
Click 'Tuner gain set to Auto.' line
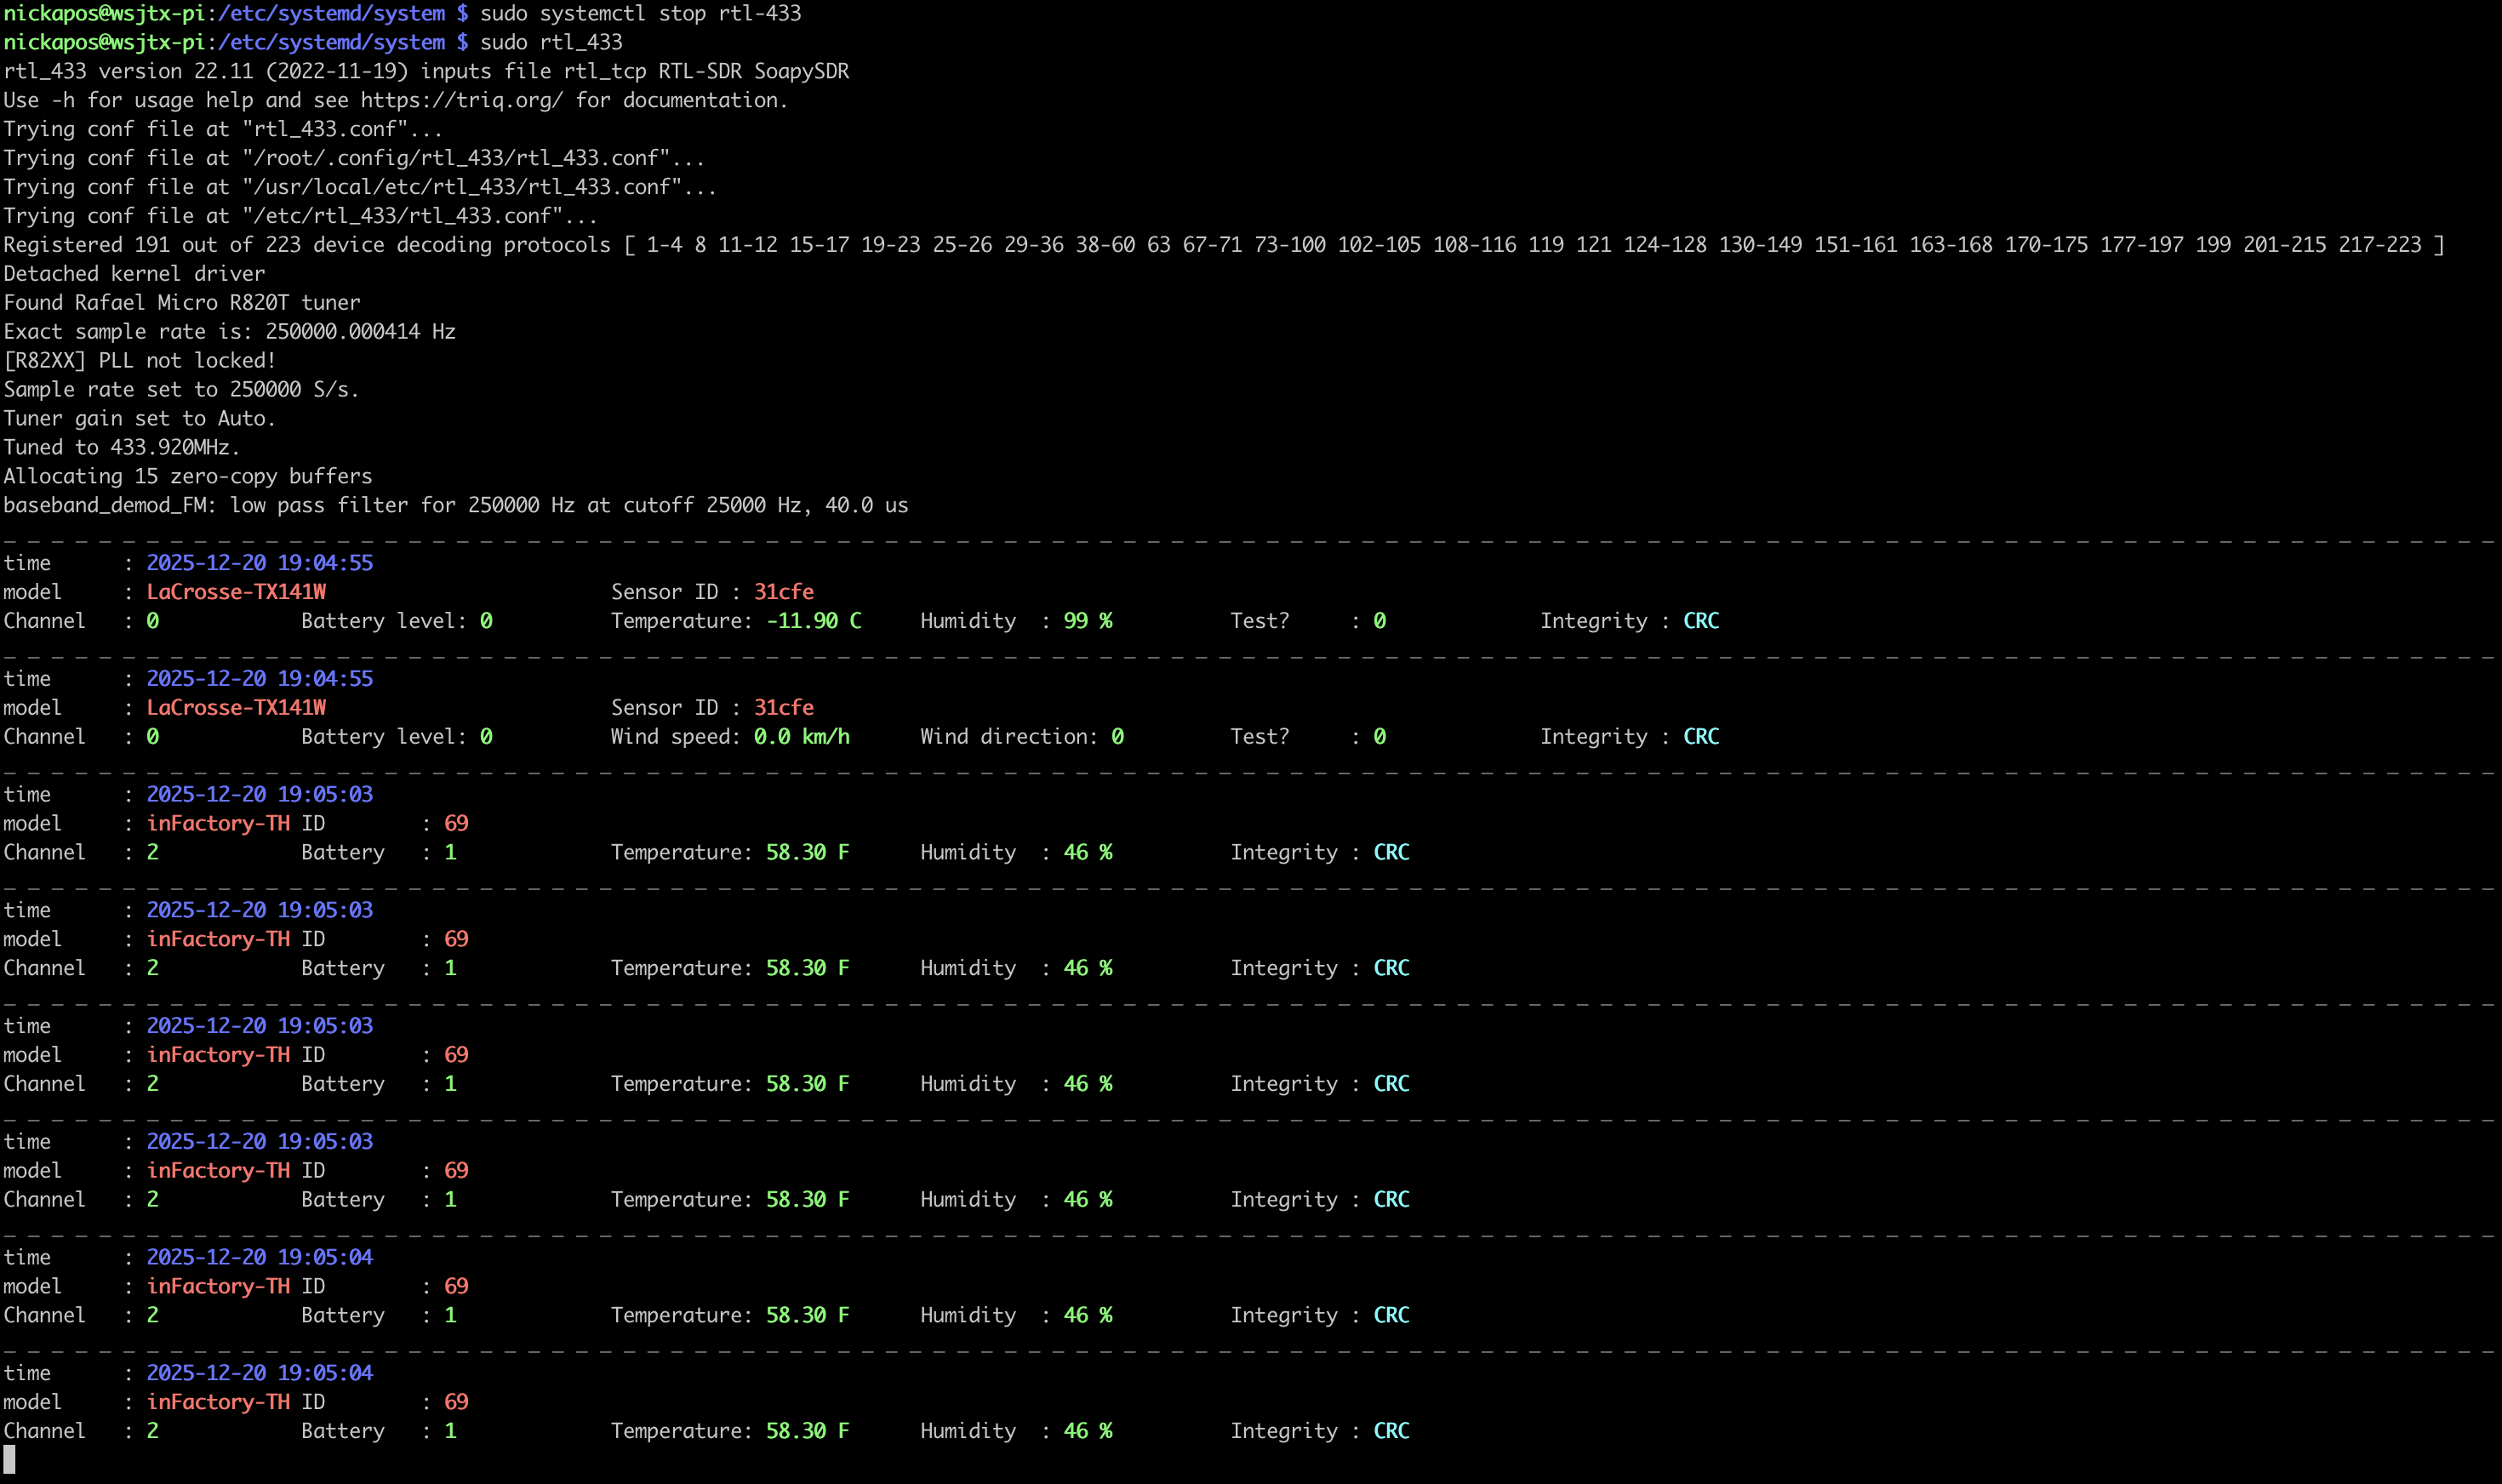[140, 419]
